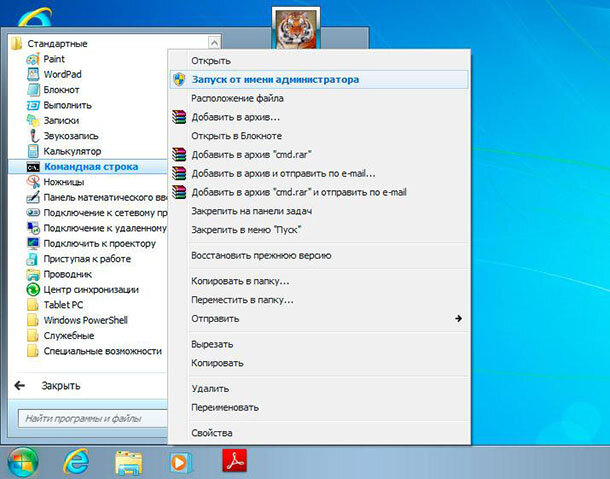
Task: Click Подключение к удаленному рабочему столу icon
Action: click(x=33, y=228)
